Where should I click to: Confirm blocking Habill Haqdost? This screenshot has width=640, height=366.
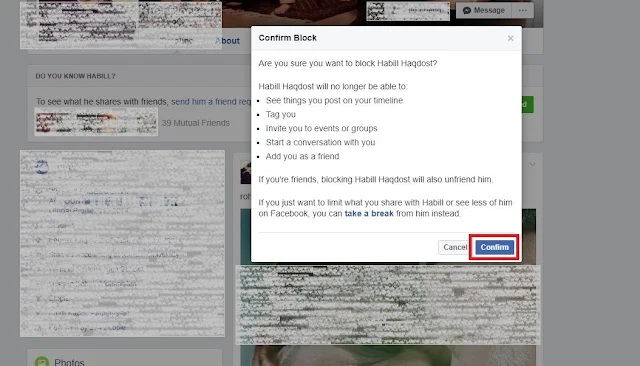(x=494, y=247)
